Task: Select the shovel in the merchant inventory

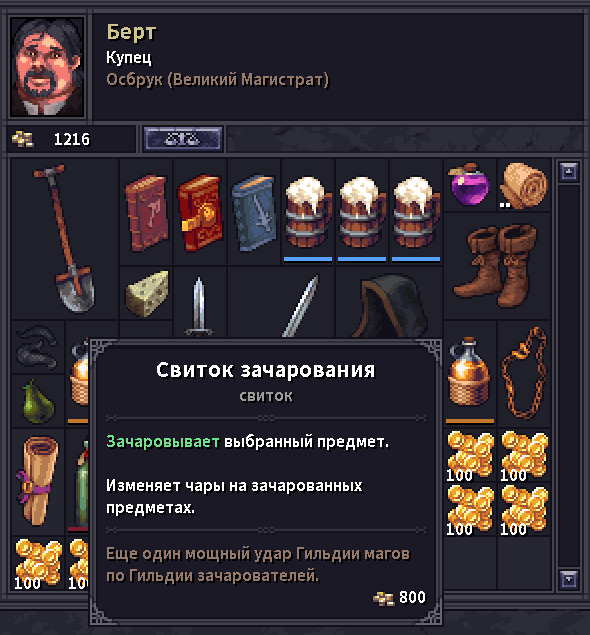Action: 65,239
